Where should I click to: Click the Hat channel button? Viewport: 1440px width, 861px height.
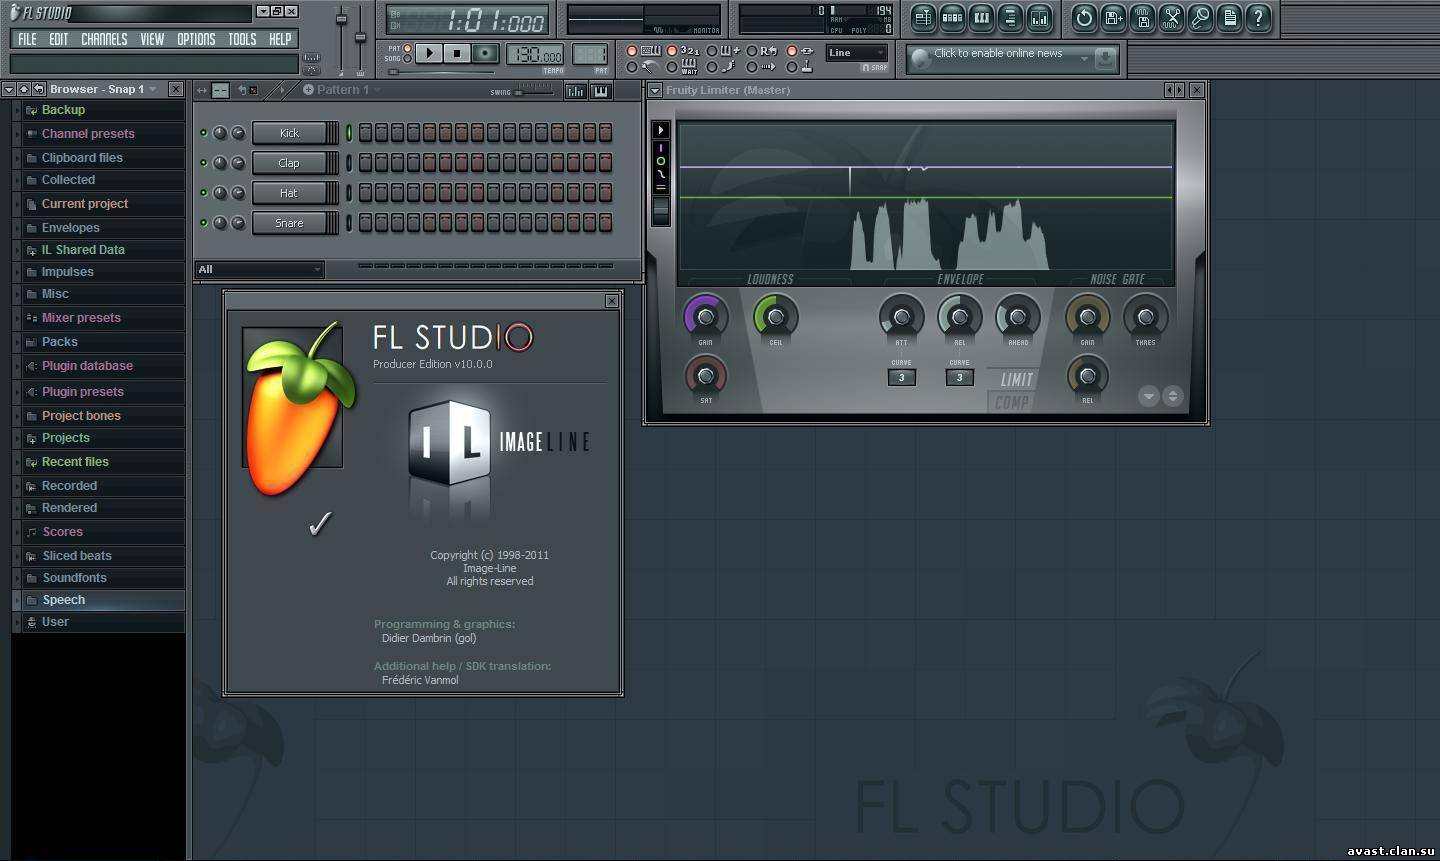290,193
